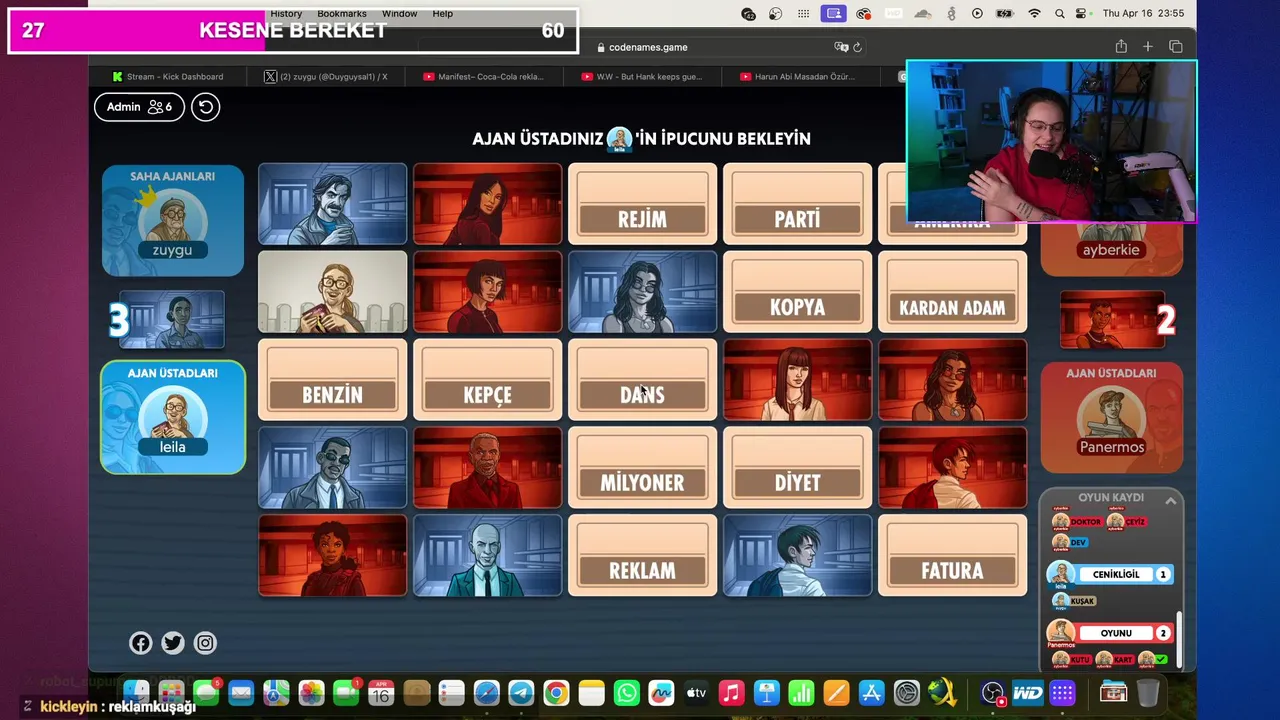
Task: Open the Help menu
Action: coord(443,13)
